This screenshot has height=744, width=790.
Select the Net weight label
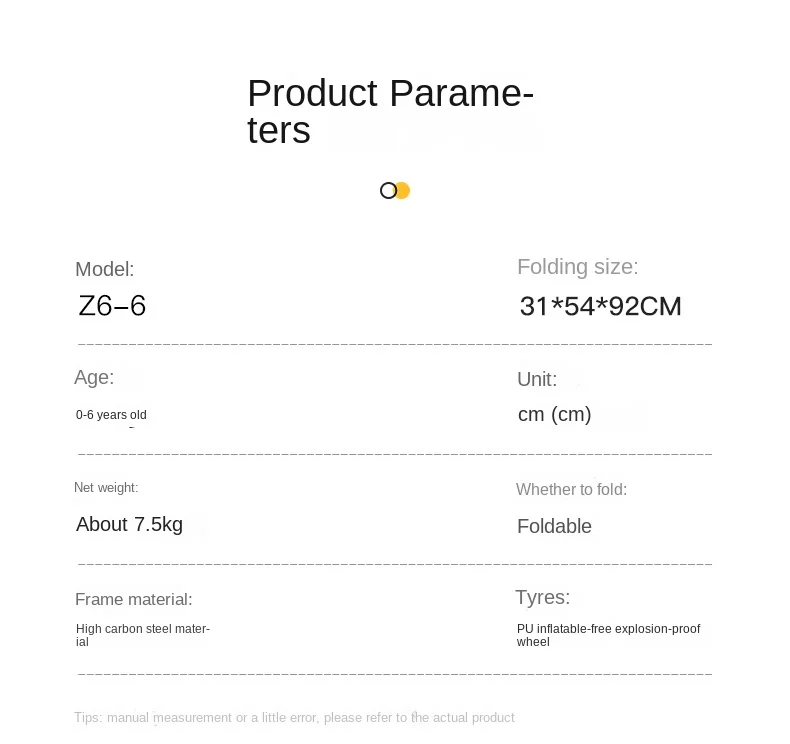pyautogui.click(x=106, y=488)
